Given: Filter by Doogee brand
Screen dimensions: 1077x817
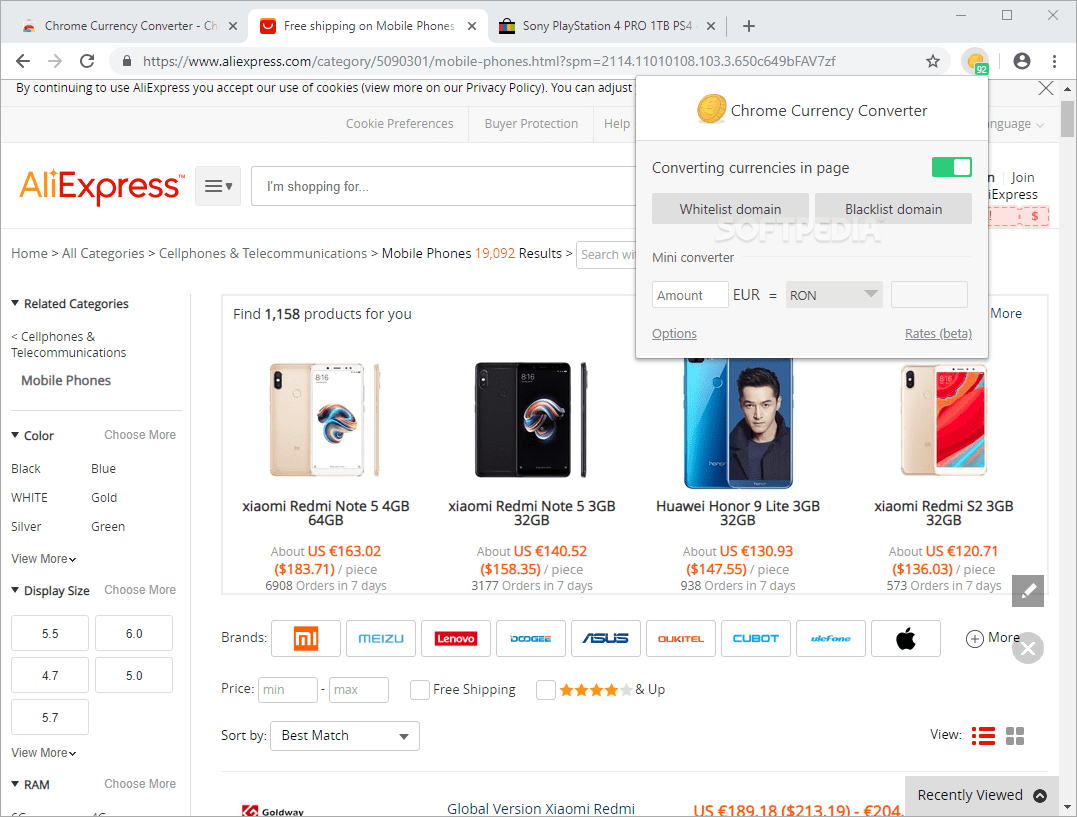Looking at the screenshot, I should point(531,638).
